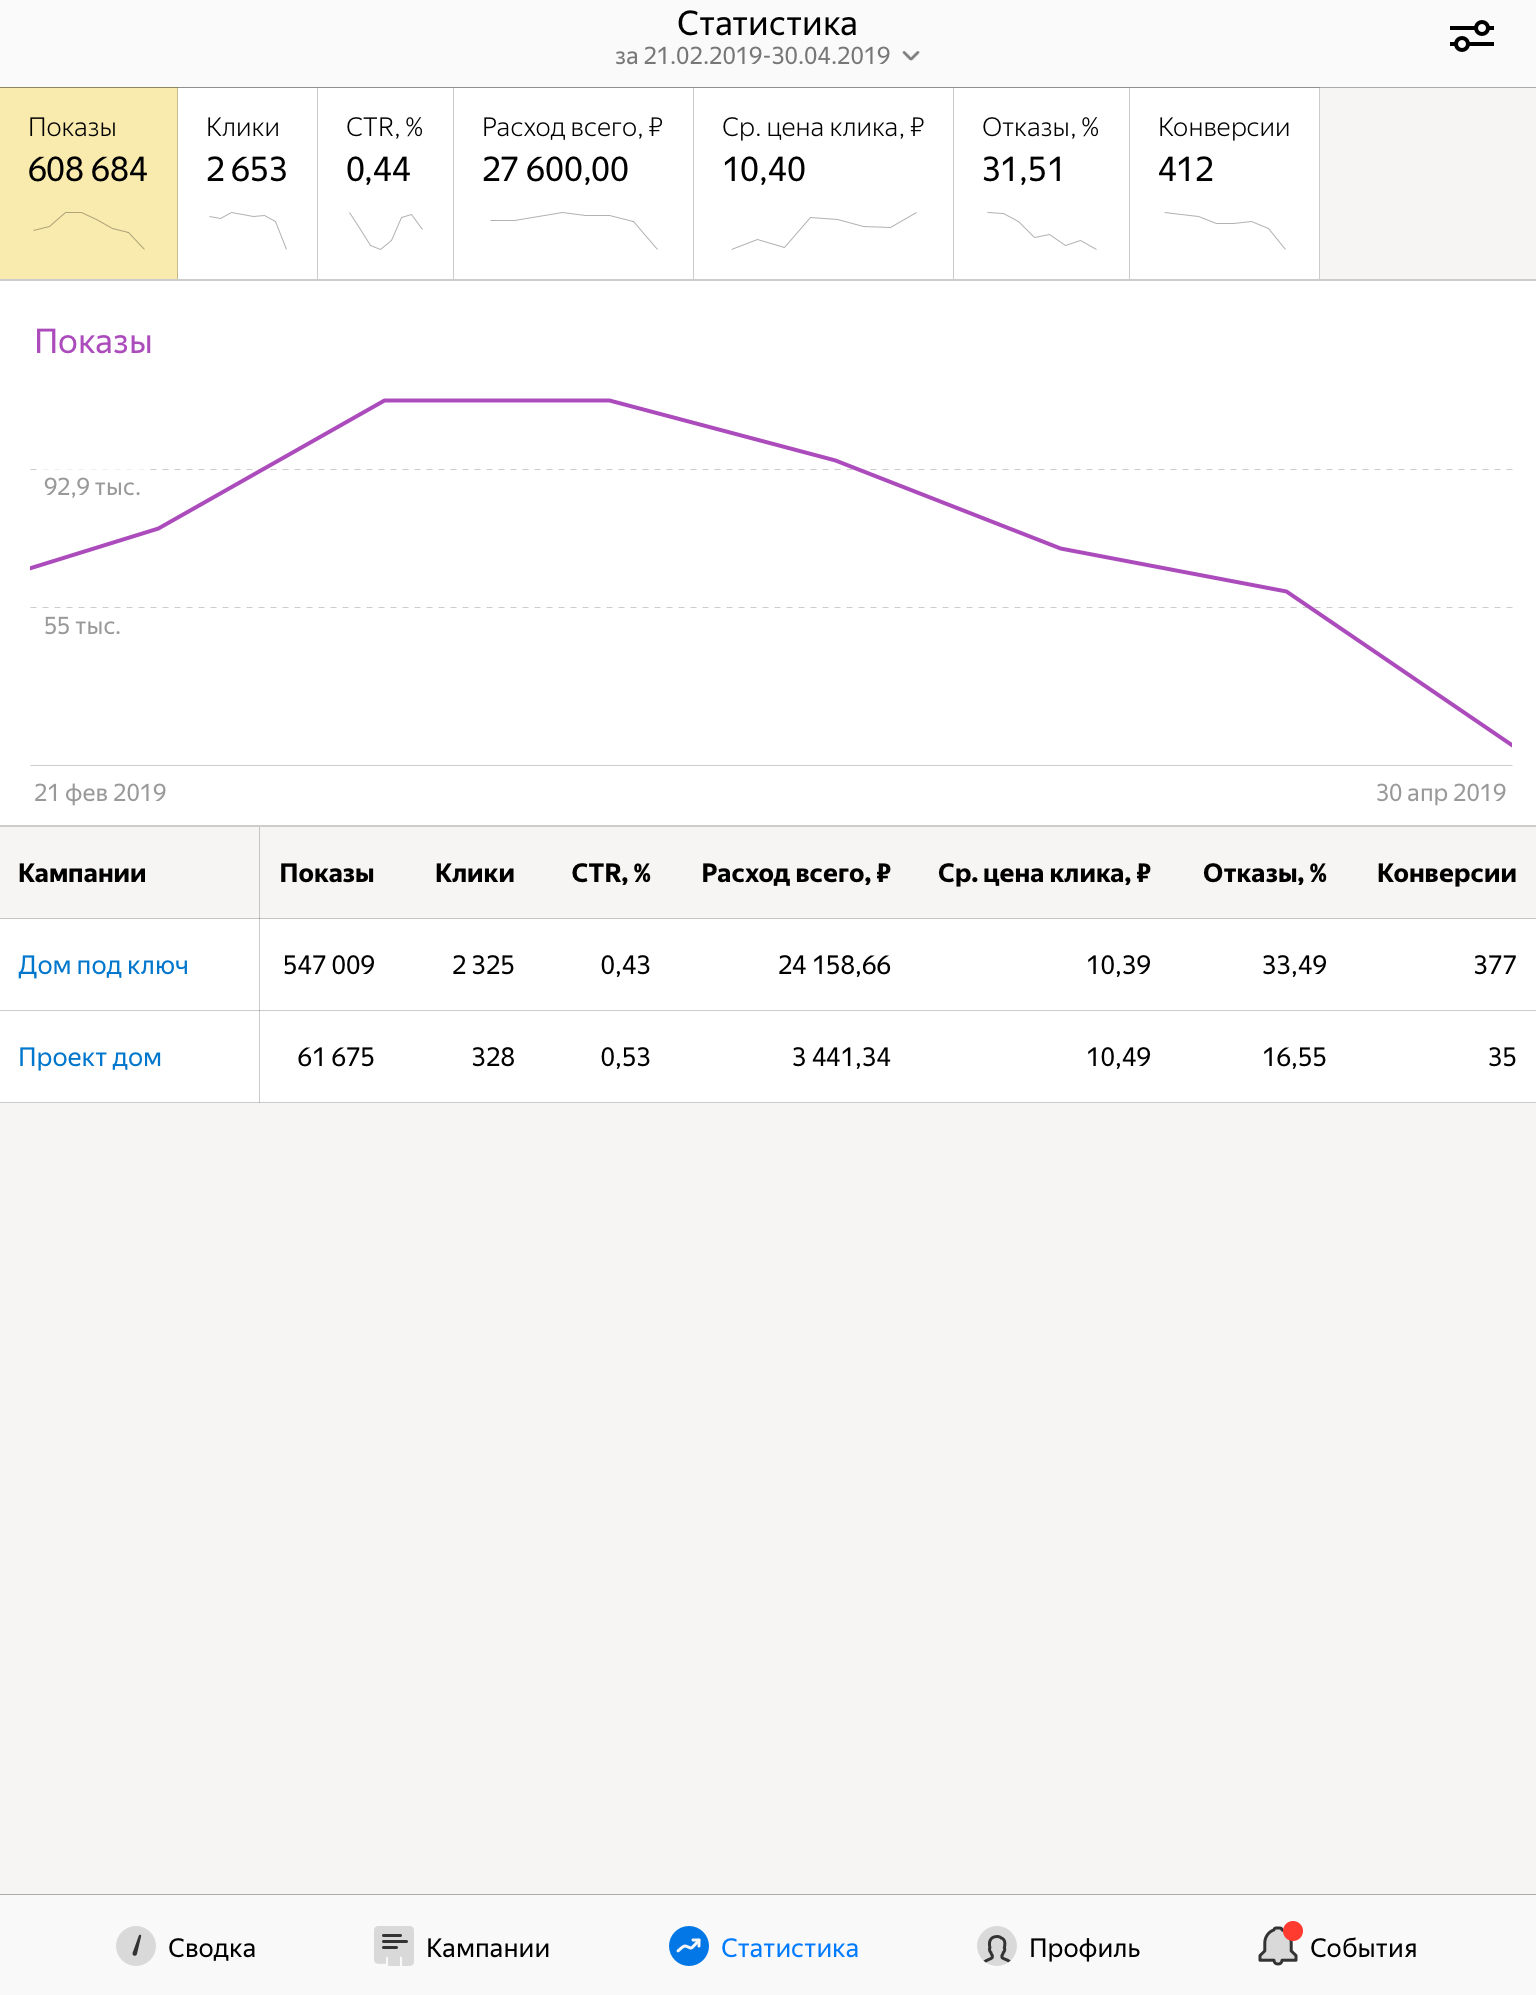Sort table by Показы column header
The height and width of the screenshot is (1995, 1536).
[327, 873]
